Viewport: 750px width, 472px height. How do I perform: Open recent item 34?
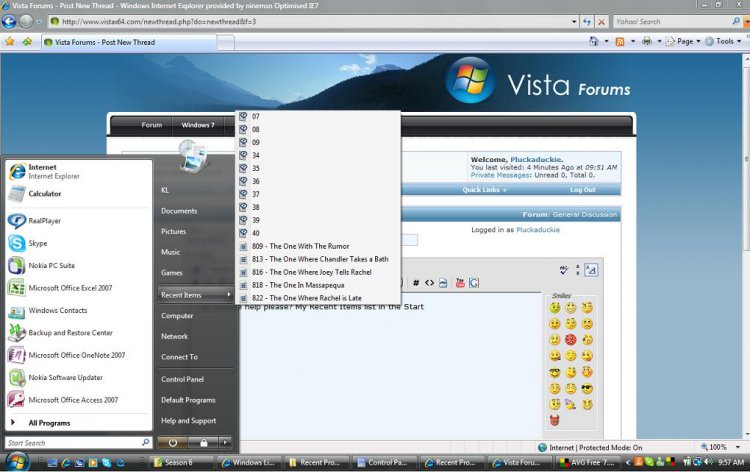coord(318,155)
